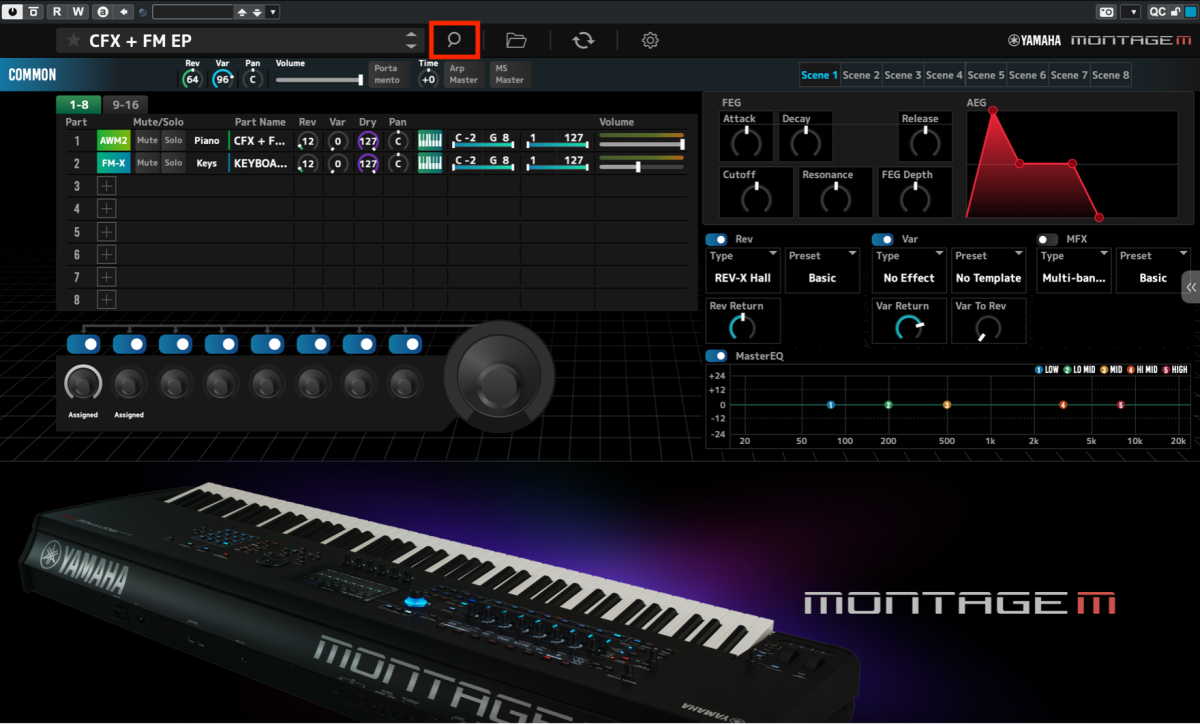The width and height of the screenshot is (1200, 725).
Task: Select the Scene 8 tab
Action: [1111, 75]
